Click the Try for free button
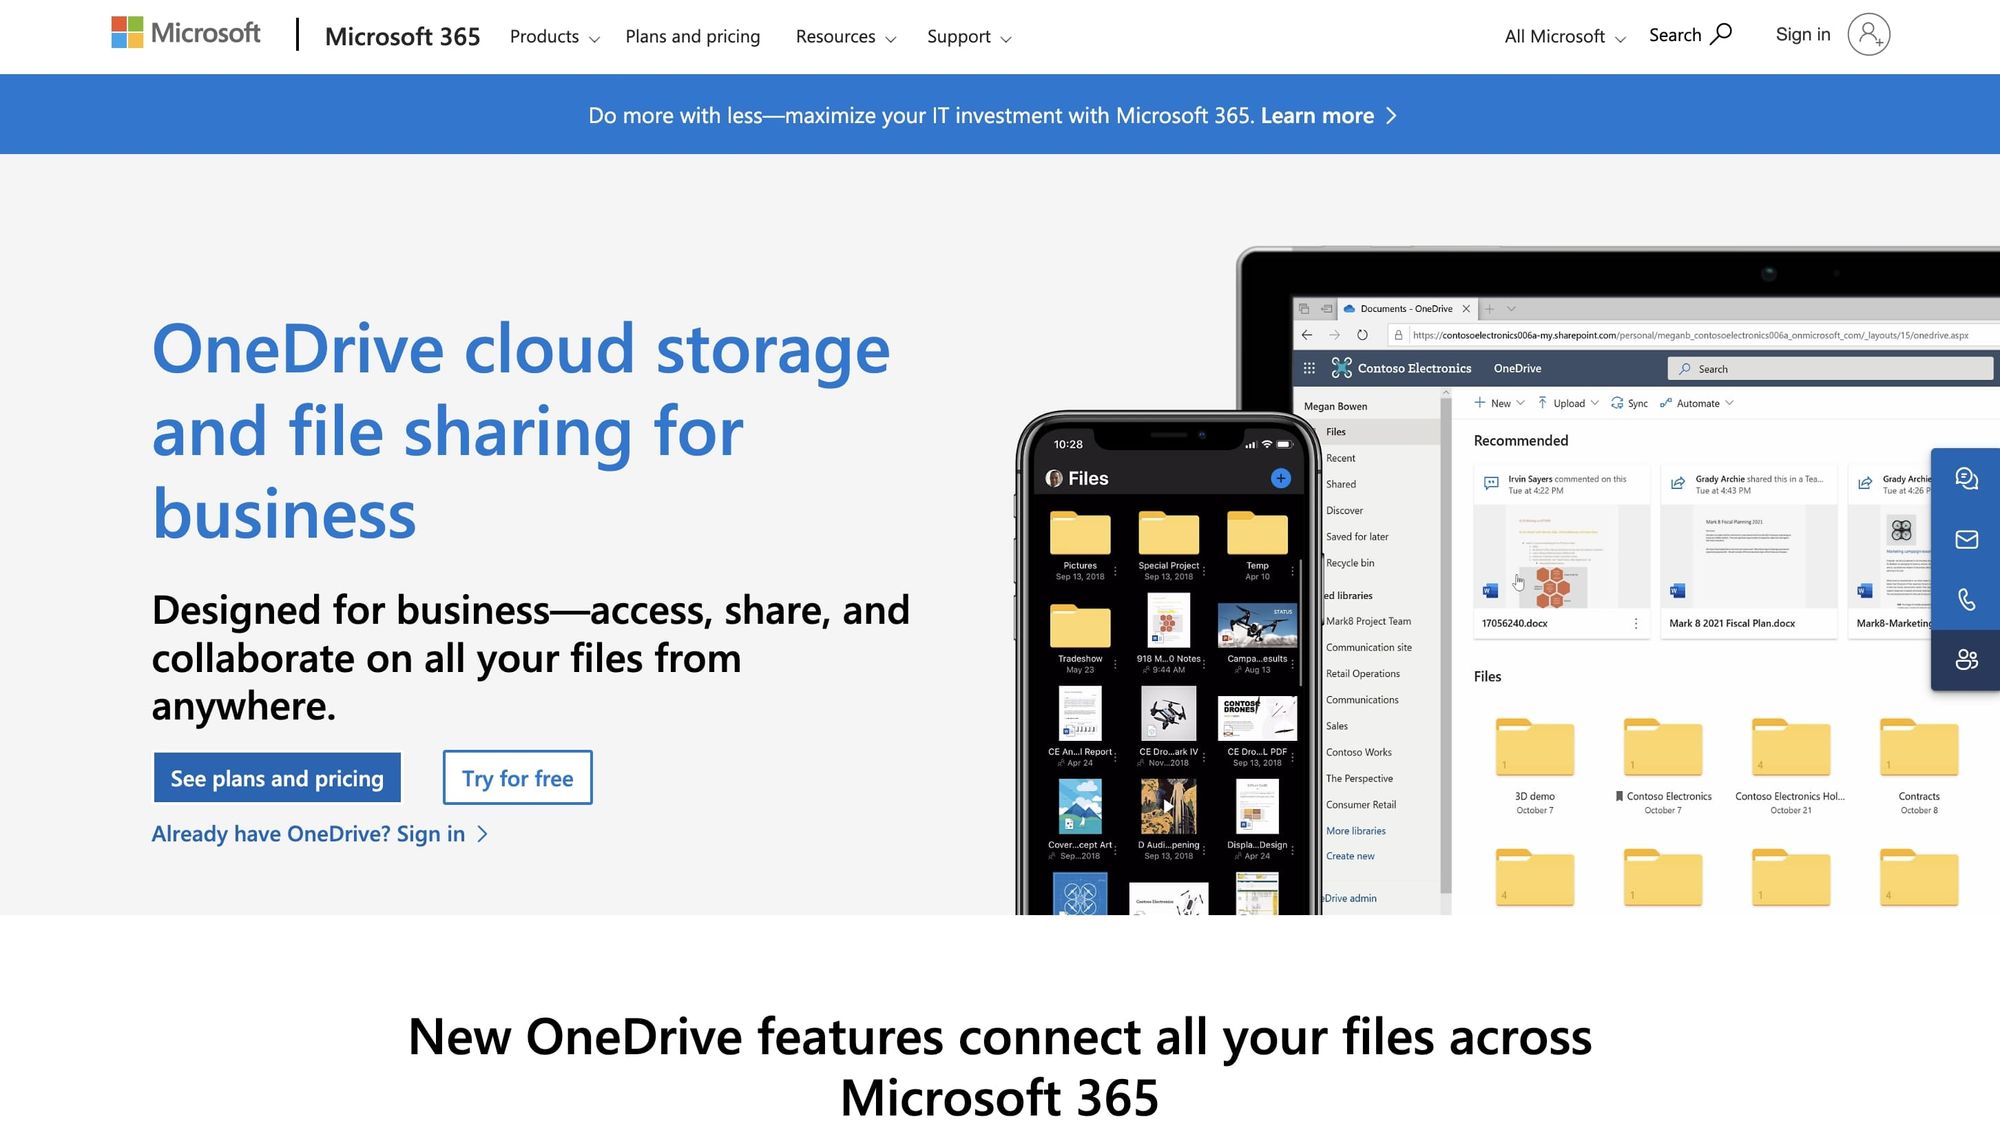The height and width of the screenshot is (1136, 2000). coord(517,778)
